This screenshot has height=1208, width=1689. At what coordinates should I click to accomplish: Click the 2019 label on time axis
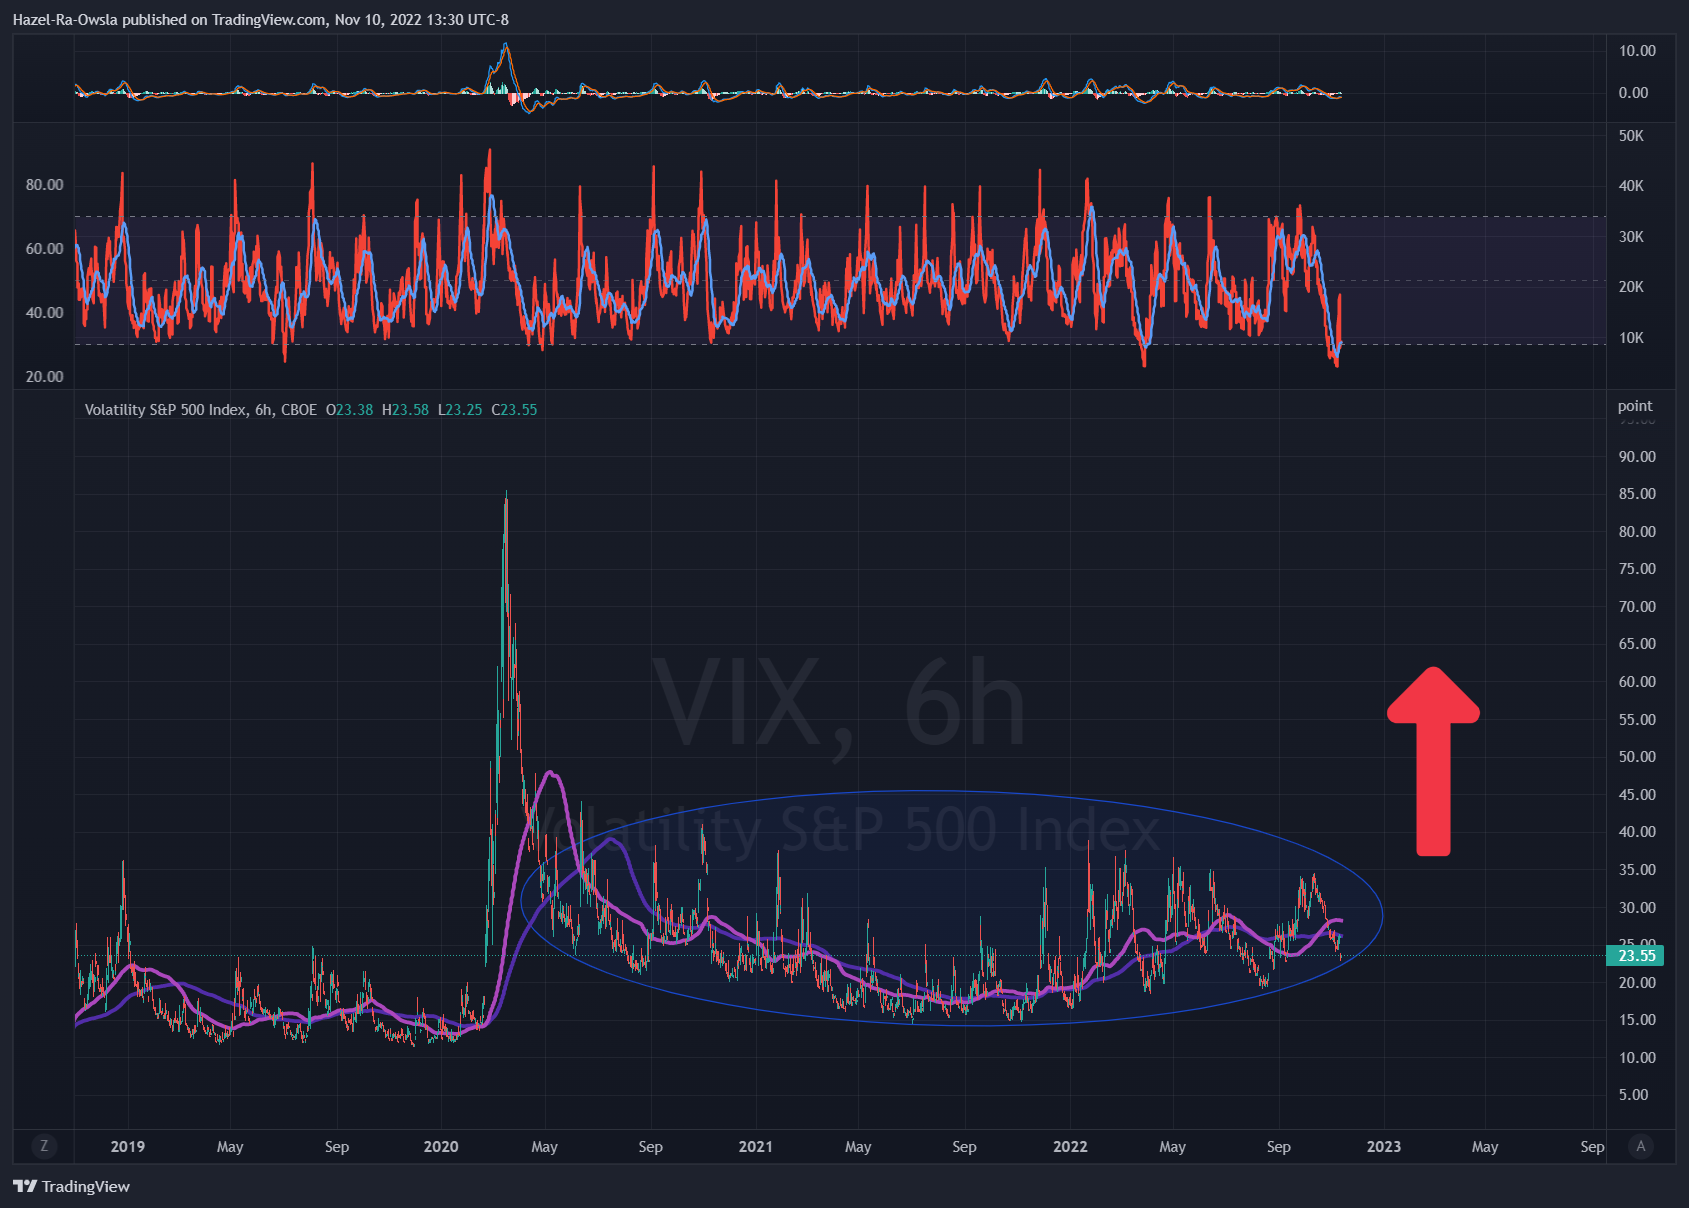coord(127,1146)
